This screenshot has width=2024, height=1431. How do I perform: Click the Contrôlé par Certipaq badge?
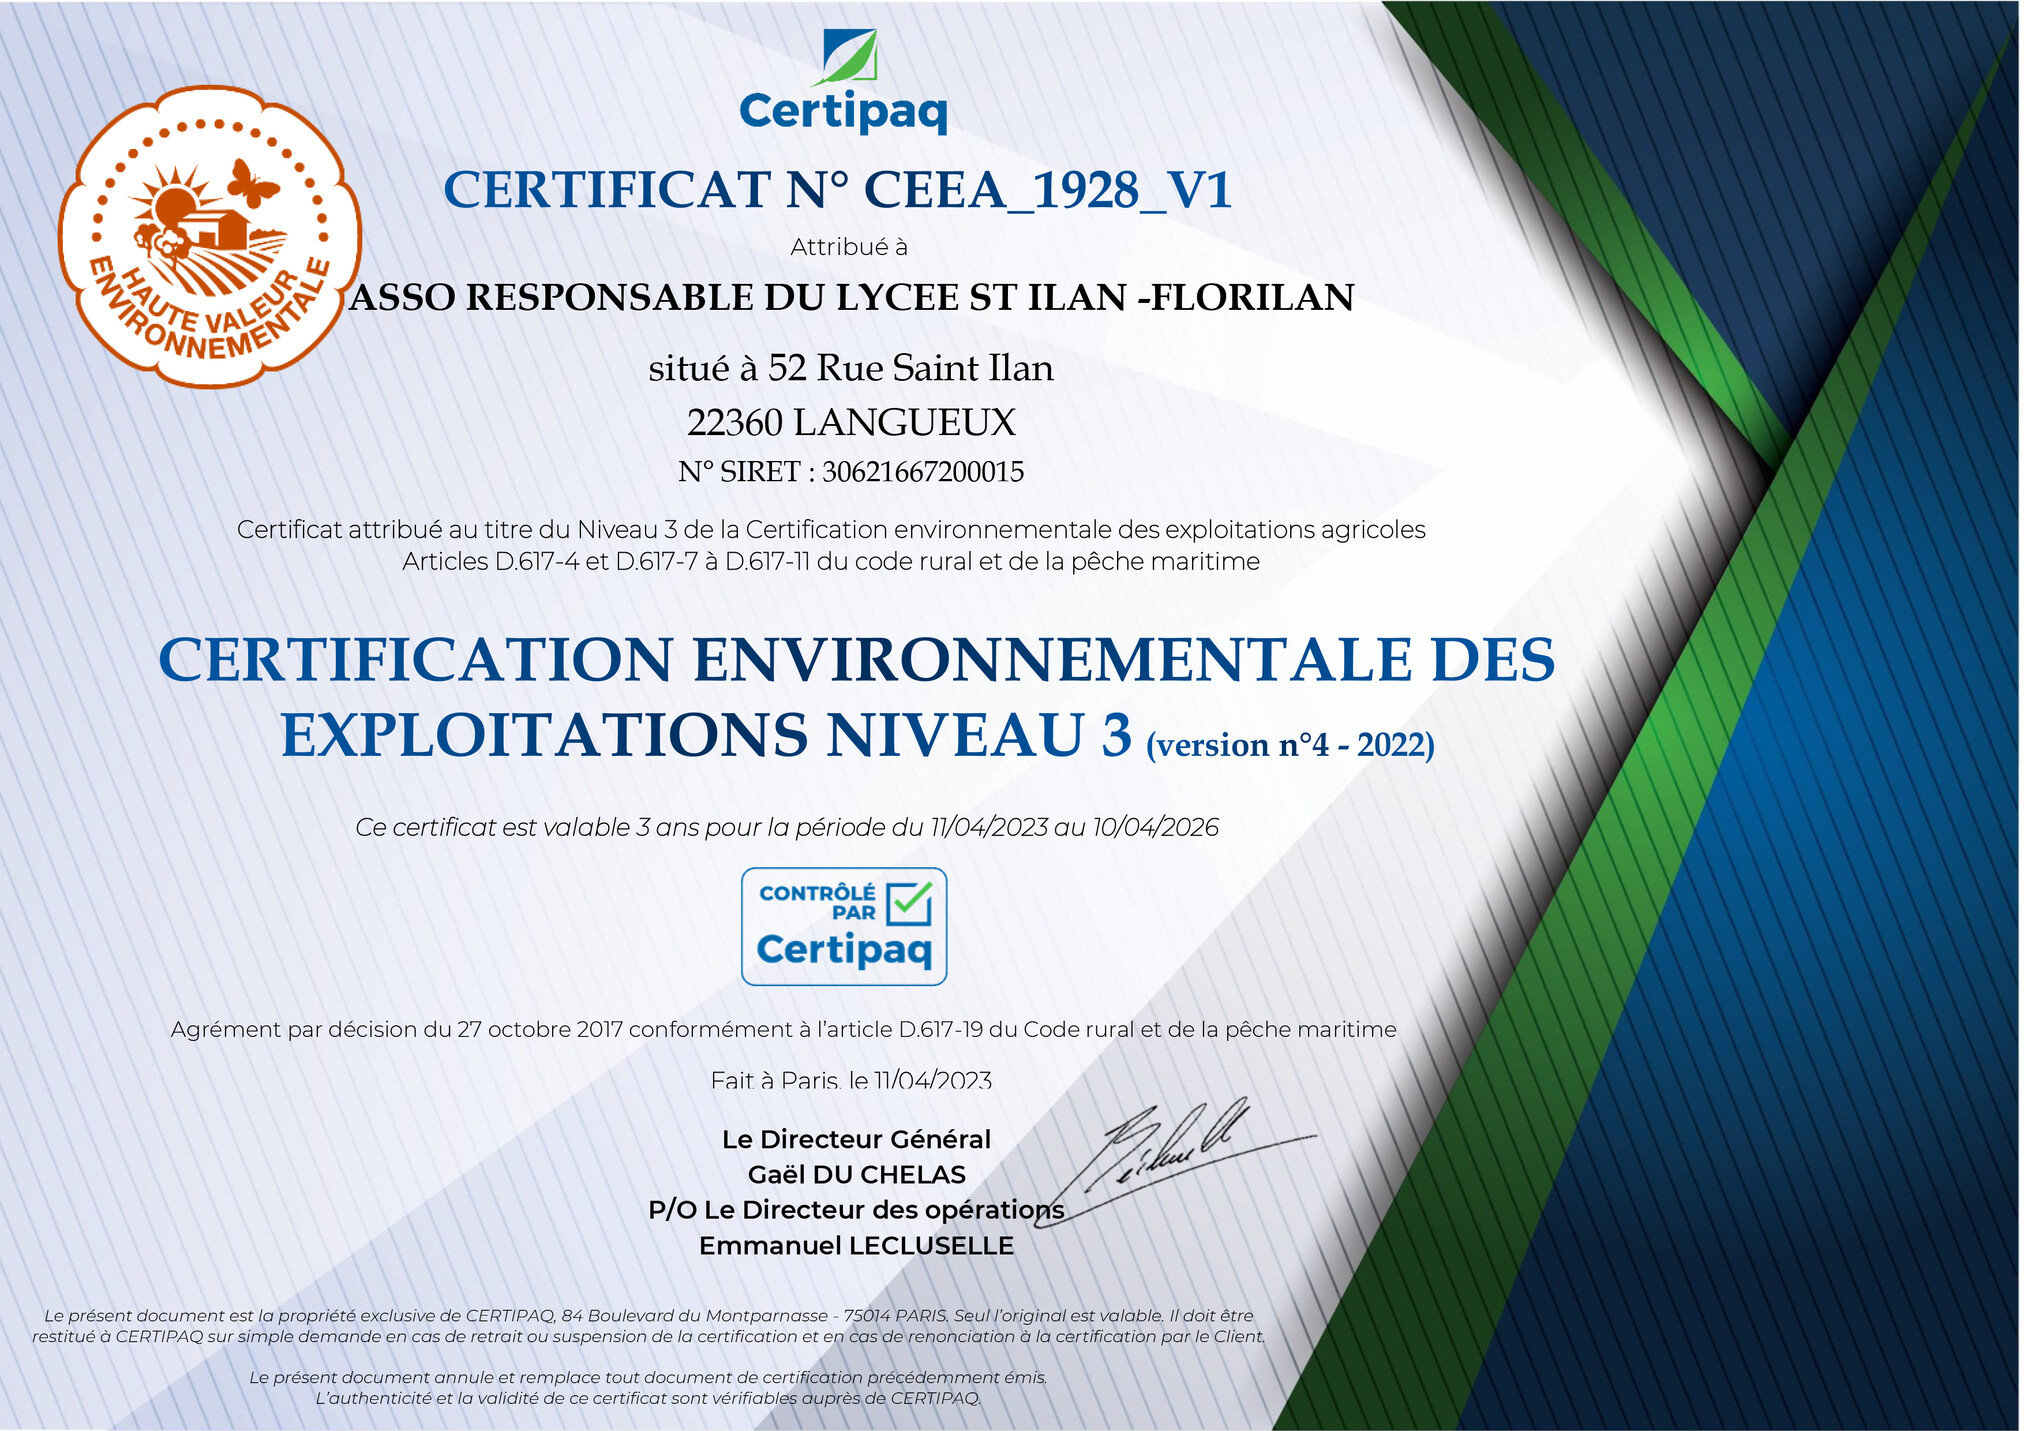point(843,926)
